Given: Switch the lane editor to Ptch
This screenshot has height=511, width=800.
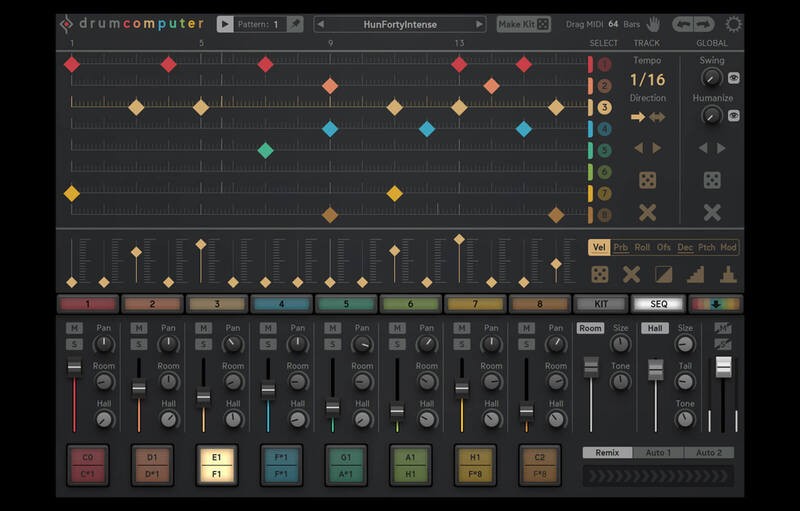Looking at the screenshot, I should click(x=706, y=247).
